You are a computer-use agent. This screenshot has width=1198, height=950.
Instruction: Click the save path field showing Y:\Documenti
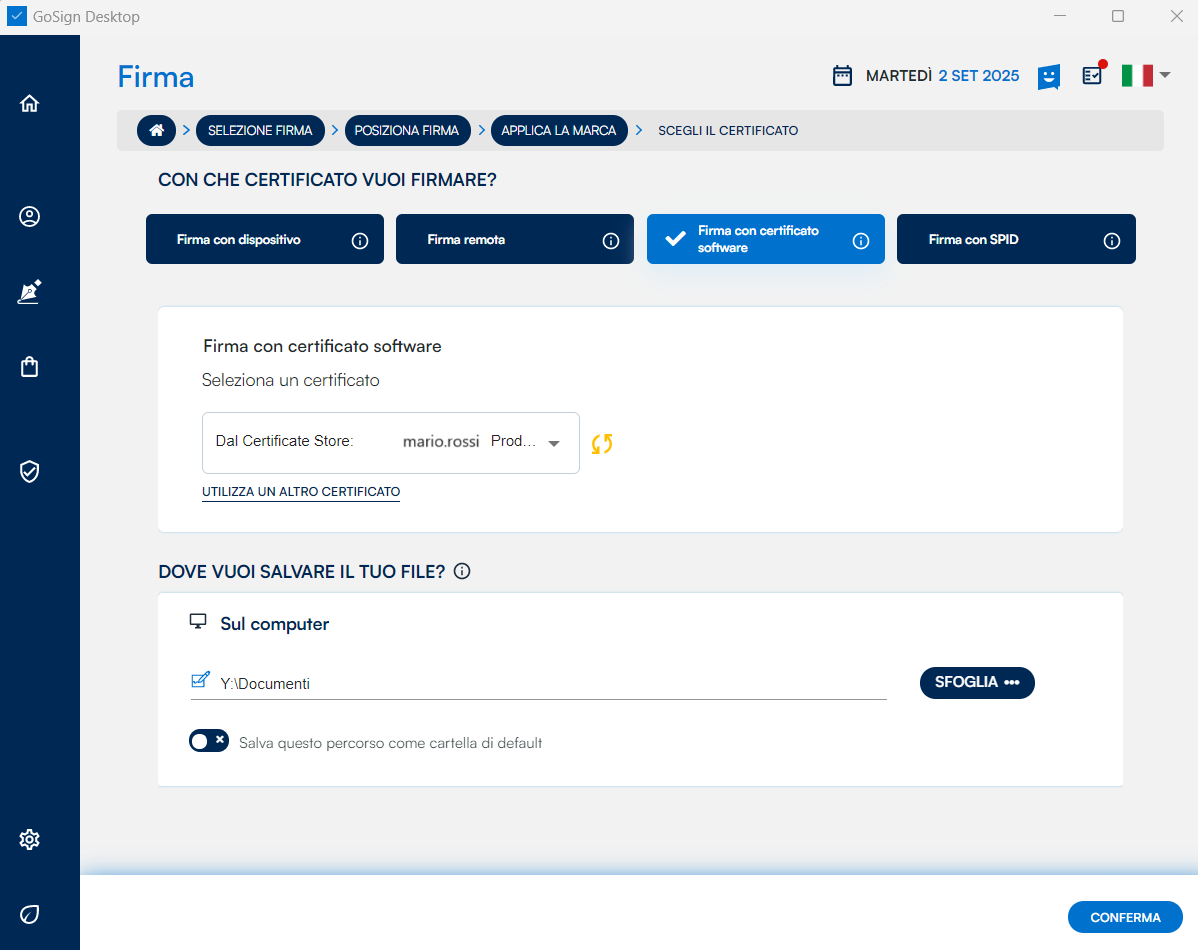(x=550, y=684)
